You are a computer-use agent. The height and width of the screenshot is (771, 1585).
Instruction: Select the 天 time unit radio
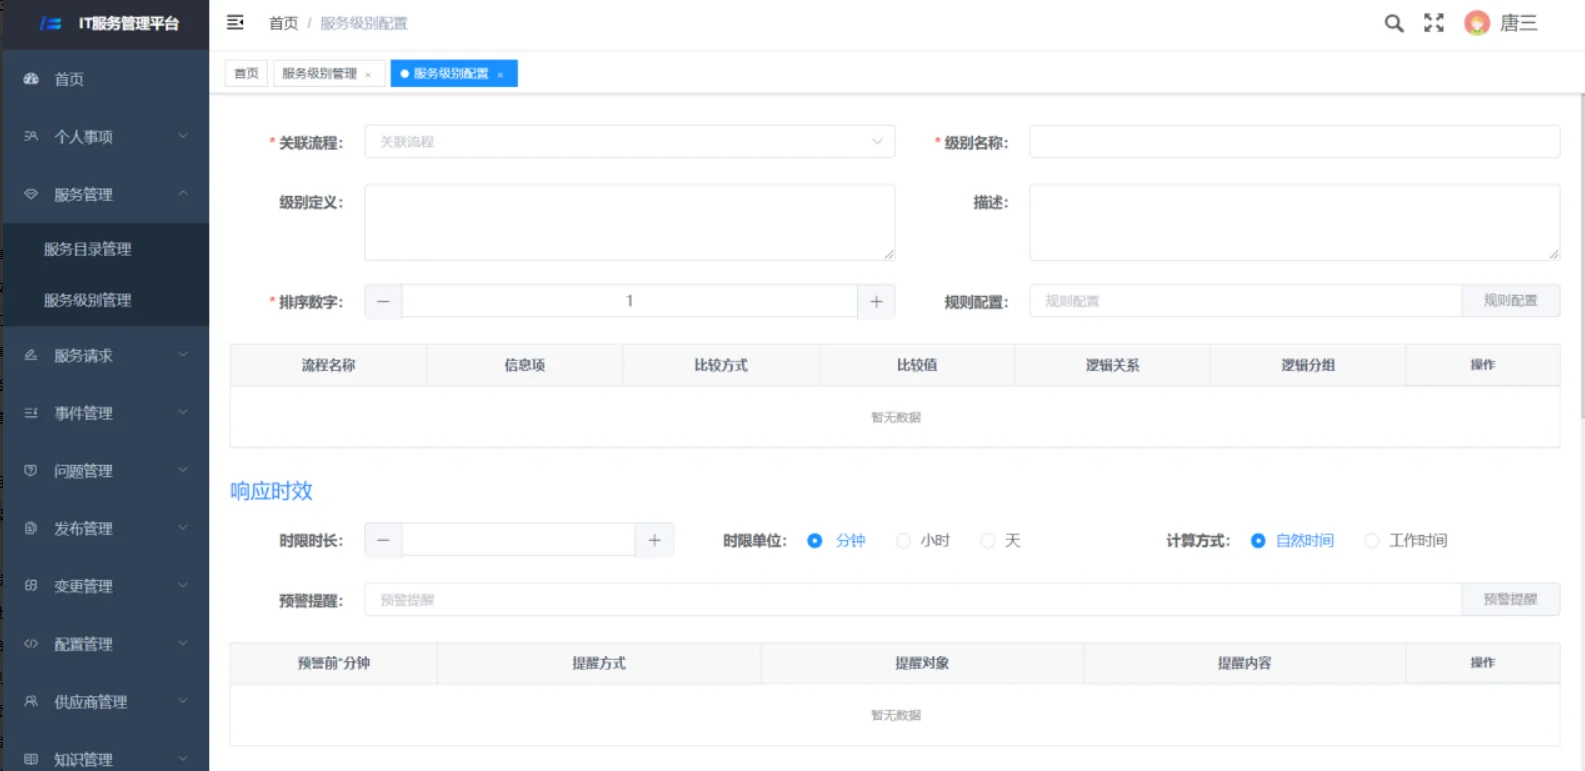click(988, 541)
